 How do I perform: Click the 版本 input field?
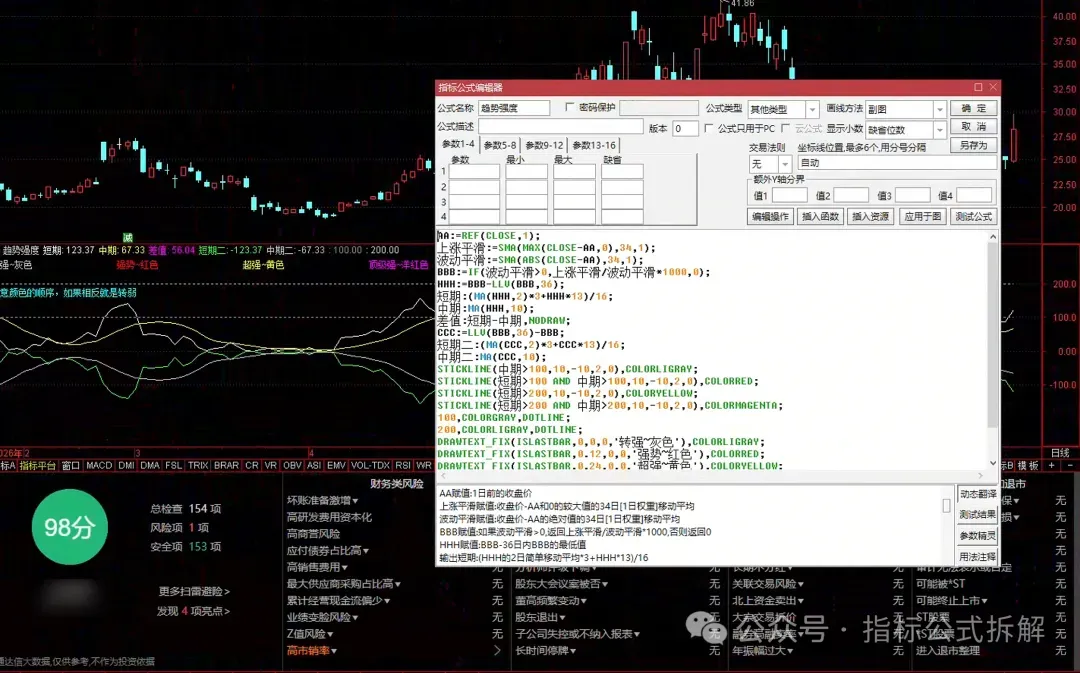pos(685,129)
